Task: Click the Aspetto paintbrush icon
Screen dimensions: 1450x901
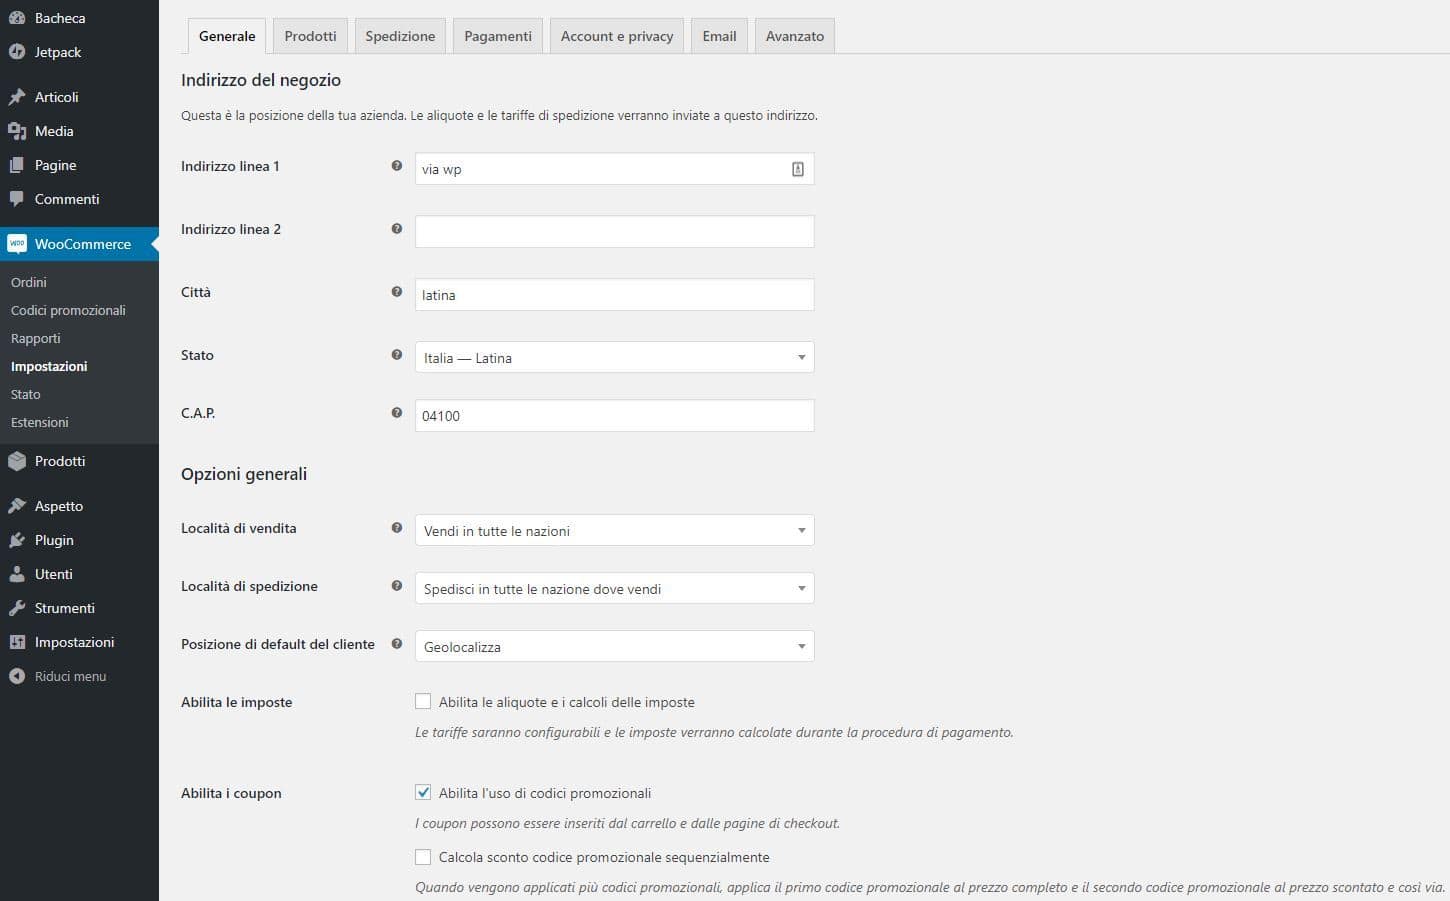Action: pos(17,506)
